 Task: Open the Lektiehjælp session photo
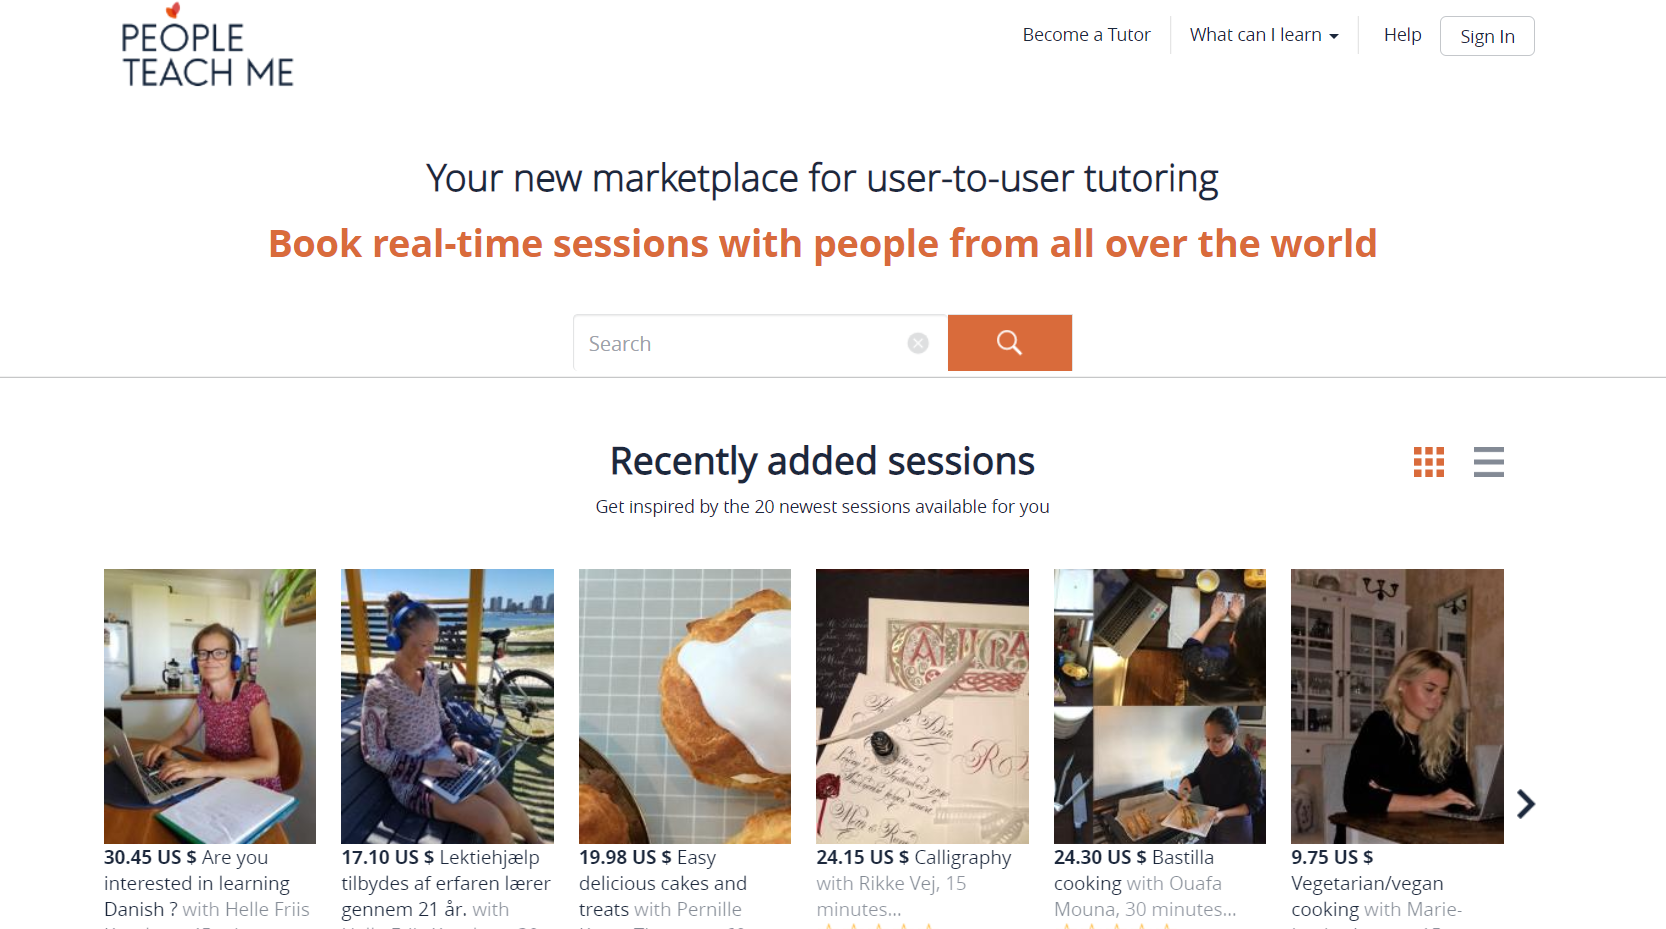(x=447, y=706)
